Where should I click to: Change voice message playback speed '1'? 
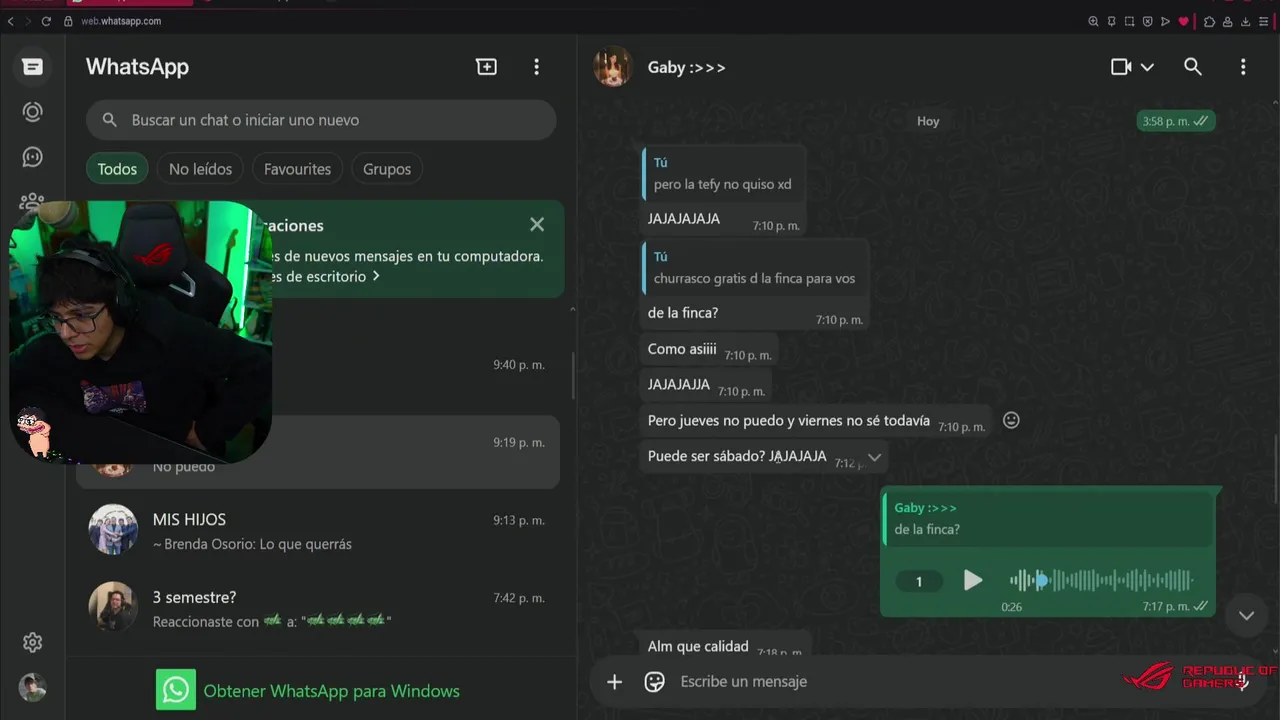918,581
